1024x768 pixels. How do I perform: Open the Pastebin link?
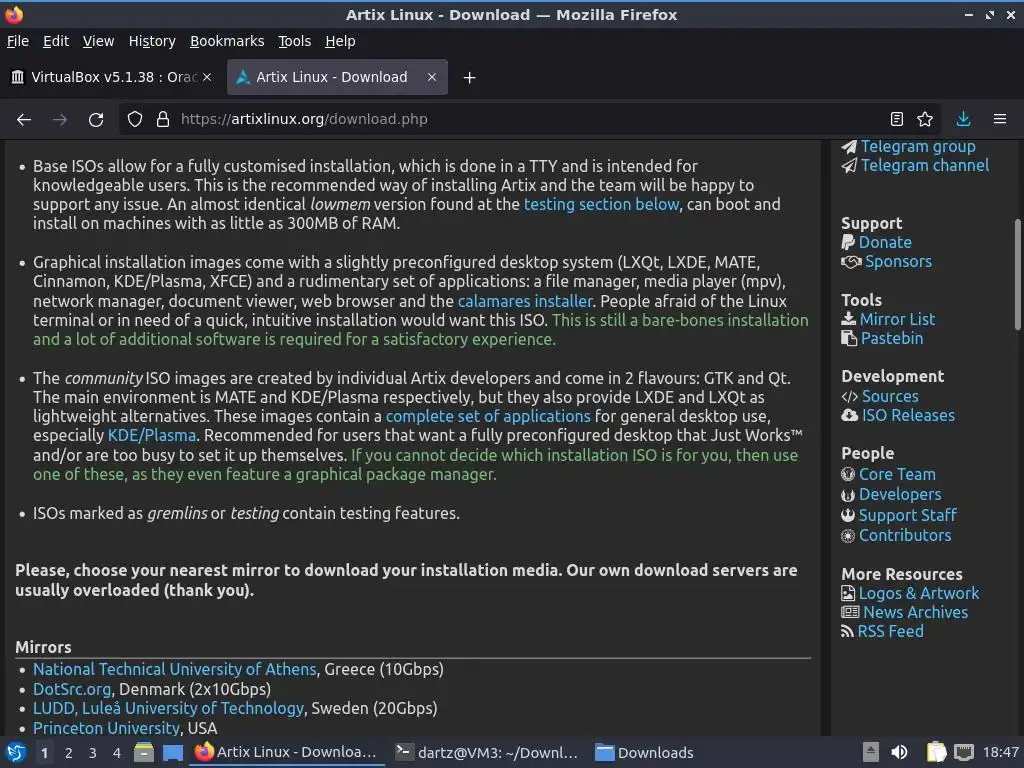point(891,338)
